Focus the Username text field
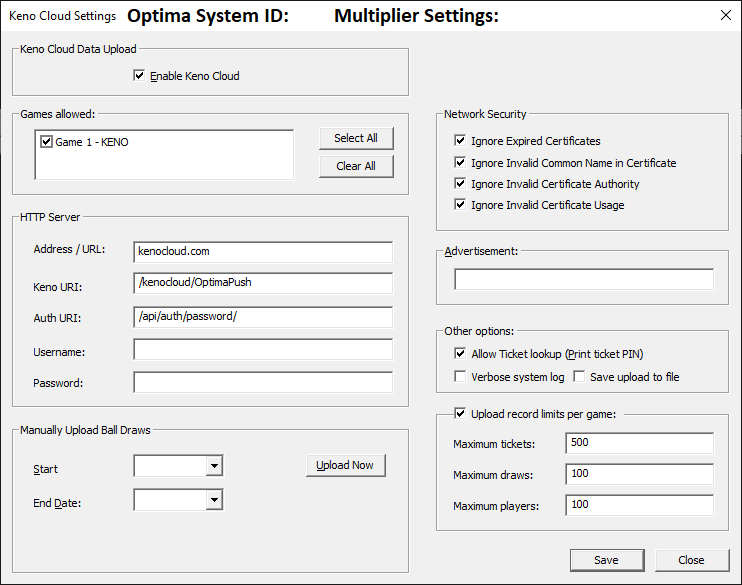 click(x=262, y=350)
